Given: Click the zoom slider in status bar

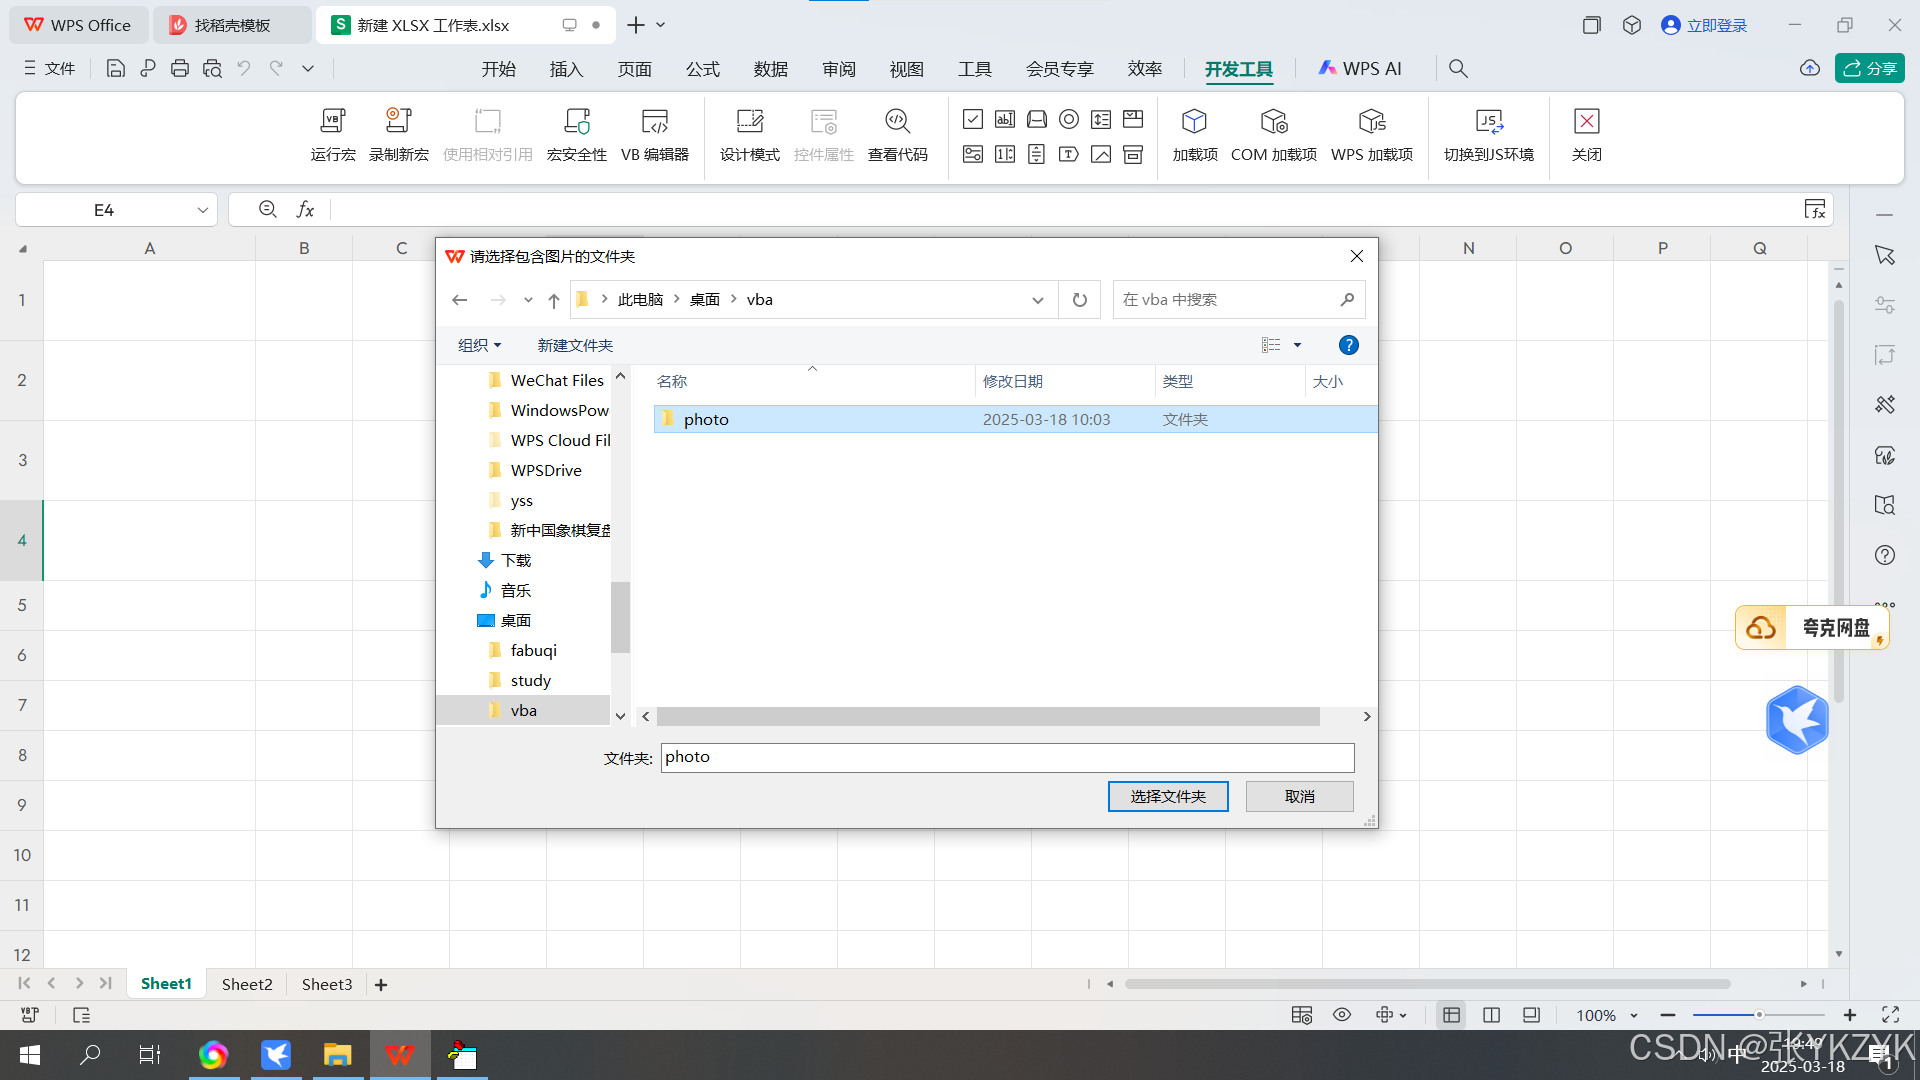Looking at the screenshot, I should (1758, 1015).
